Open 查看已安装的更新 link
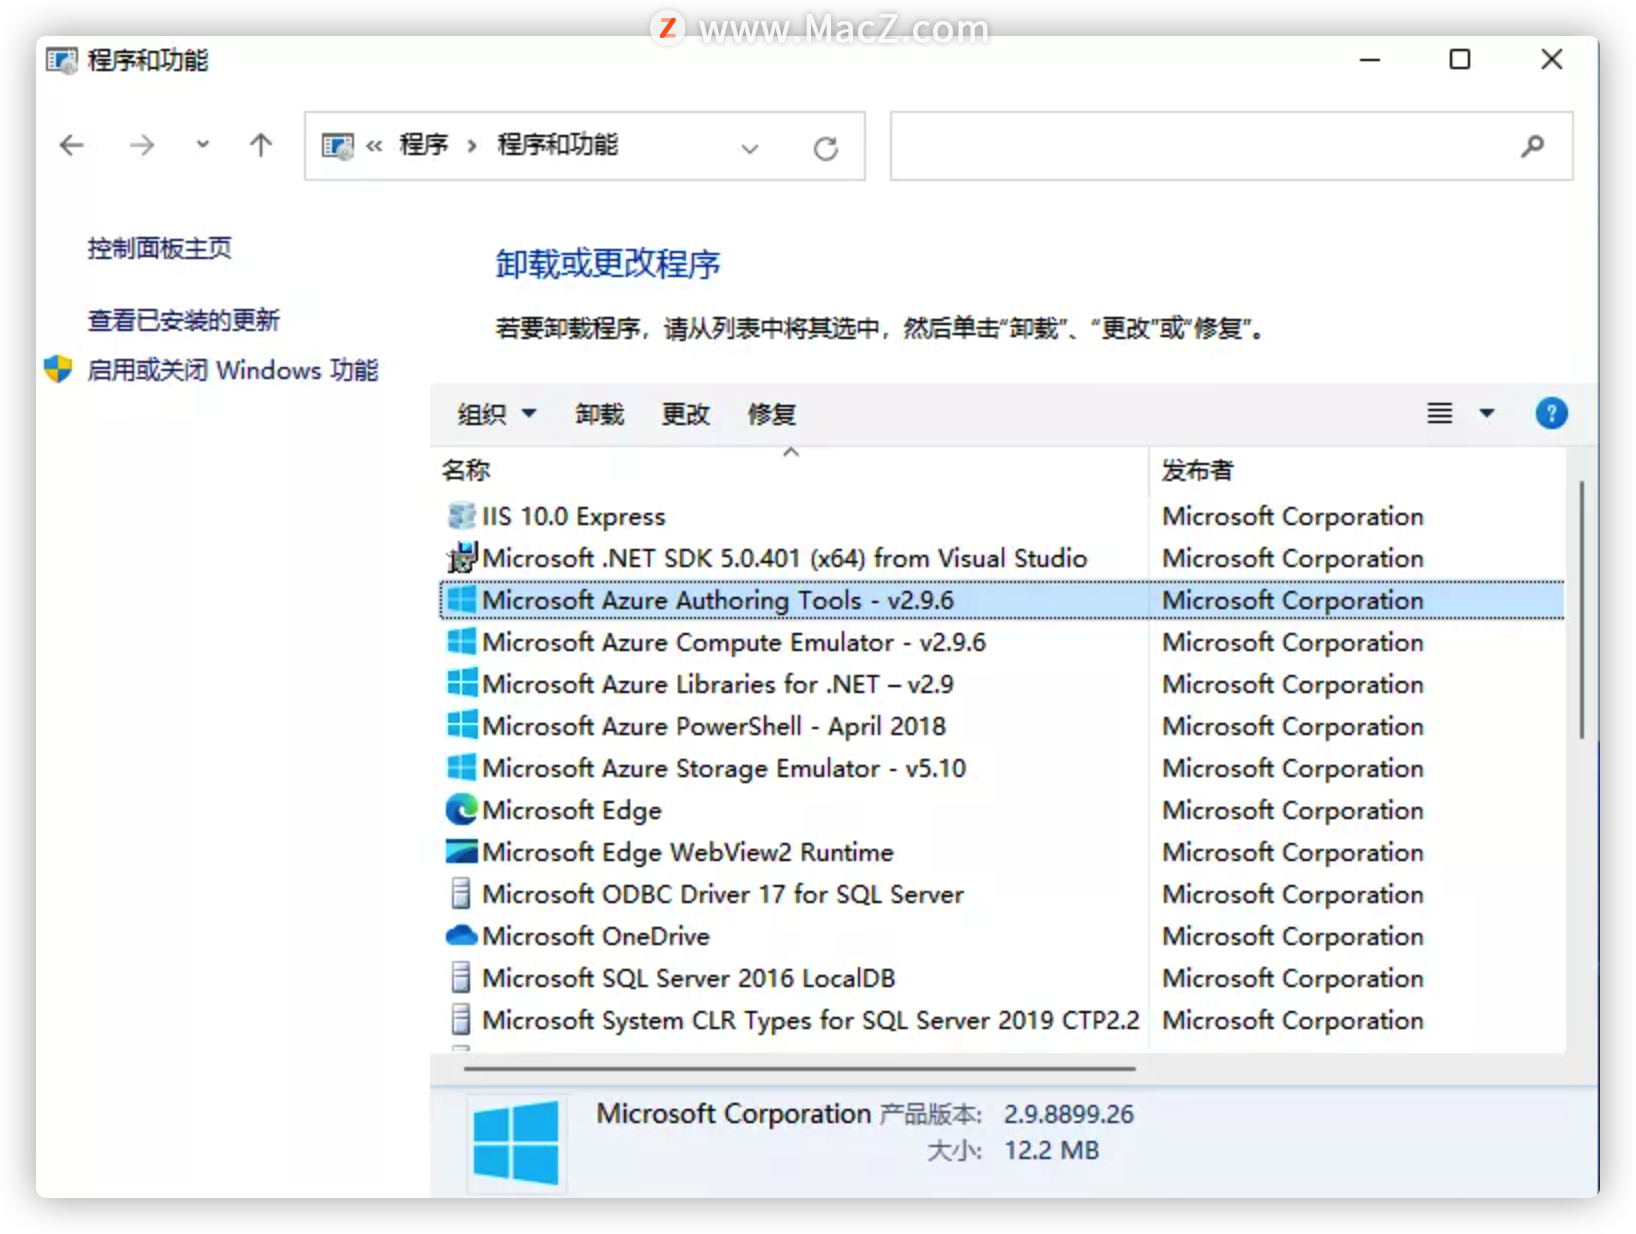This screenshot has height=1234, width=1636. 184,320
